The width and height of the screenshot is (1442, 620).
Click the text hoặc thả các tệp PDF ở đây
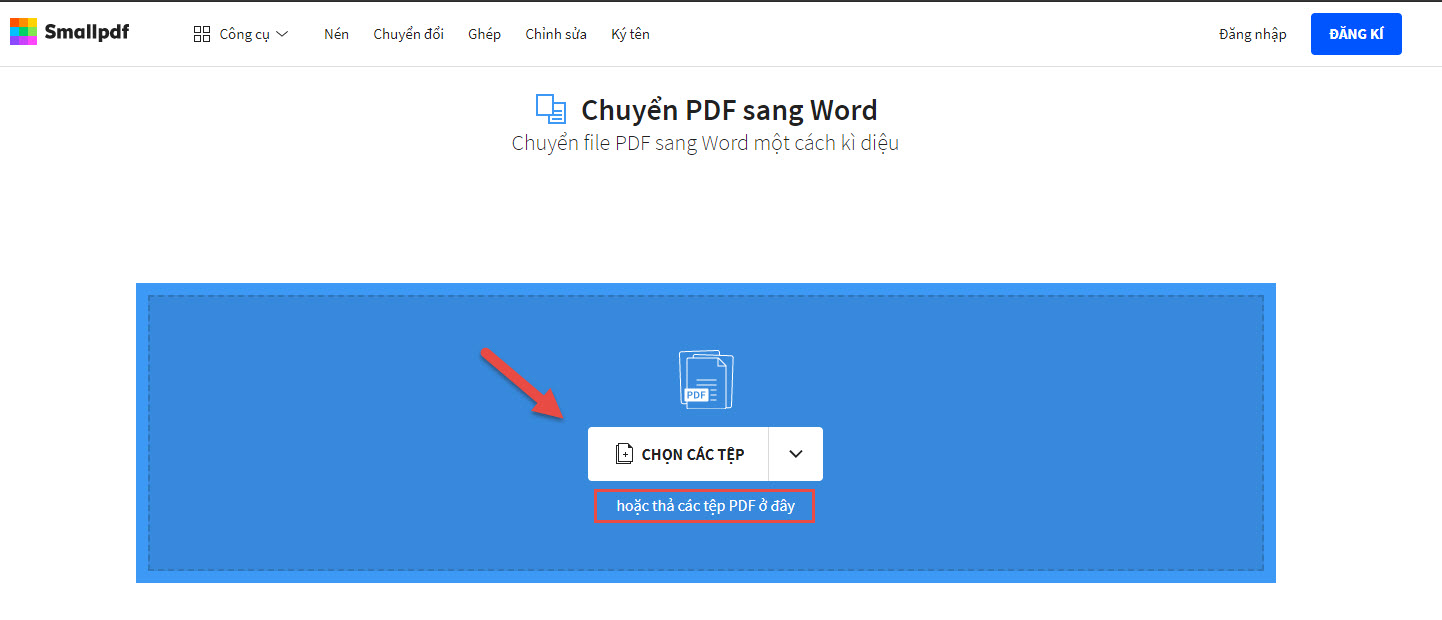tap(705, 506)
